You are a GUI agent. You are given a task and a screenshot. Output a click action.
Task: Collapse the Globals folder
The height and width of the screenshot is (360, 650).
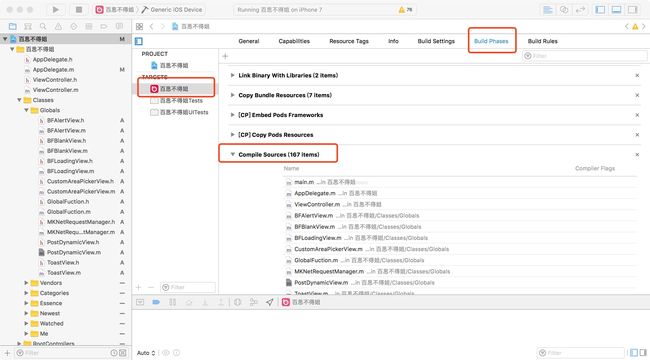pyautogui.click(x=26, y=110)
